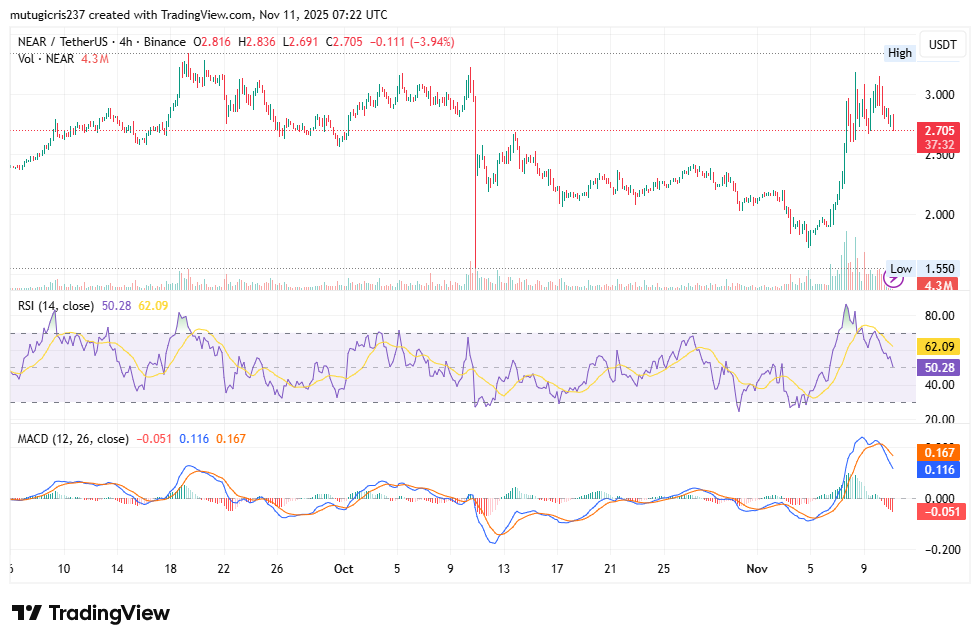Select the MACD (12, 26, close) indicator title

click(65, 438)
